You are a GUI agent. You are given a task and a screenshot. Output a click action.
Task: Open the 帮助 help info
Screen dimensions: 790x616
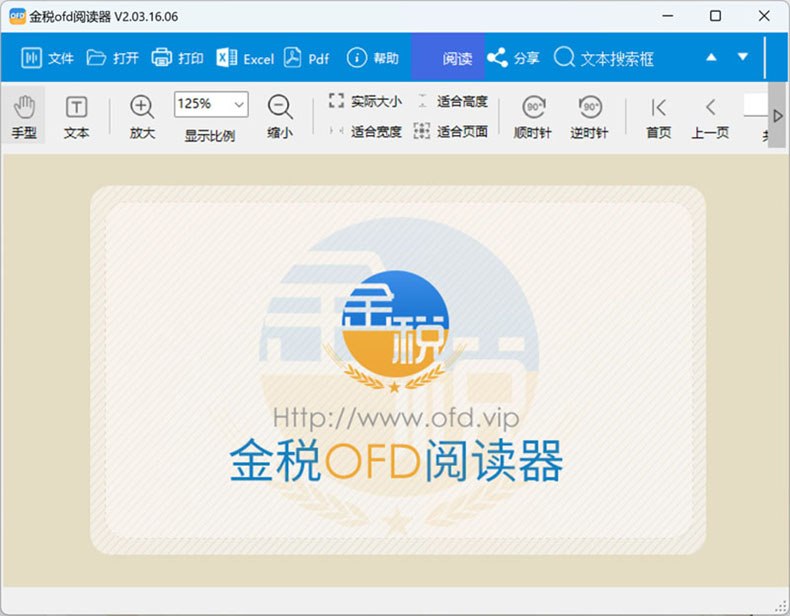point(372,58)
